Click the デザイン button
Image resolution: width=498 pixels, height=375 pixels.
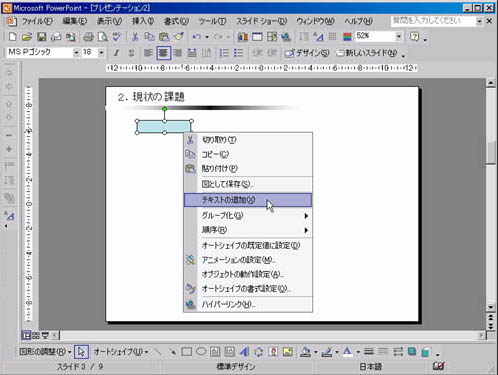tap(307, 53)
